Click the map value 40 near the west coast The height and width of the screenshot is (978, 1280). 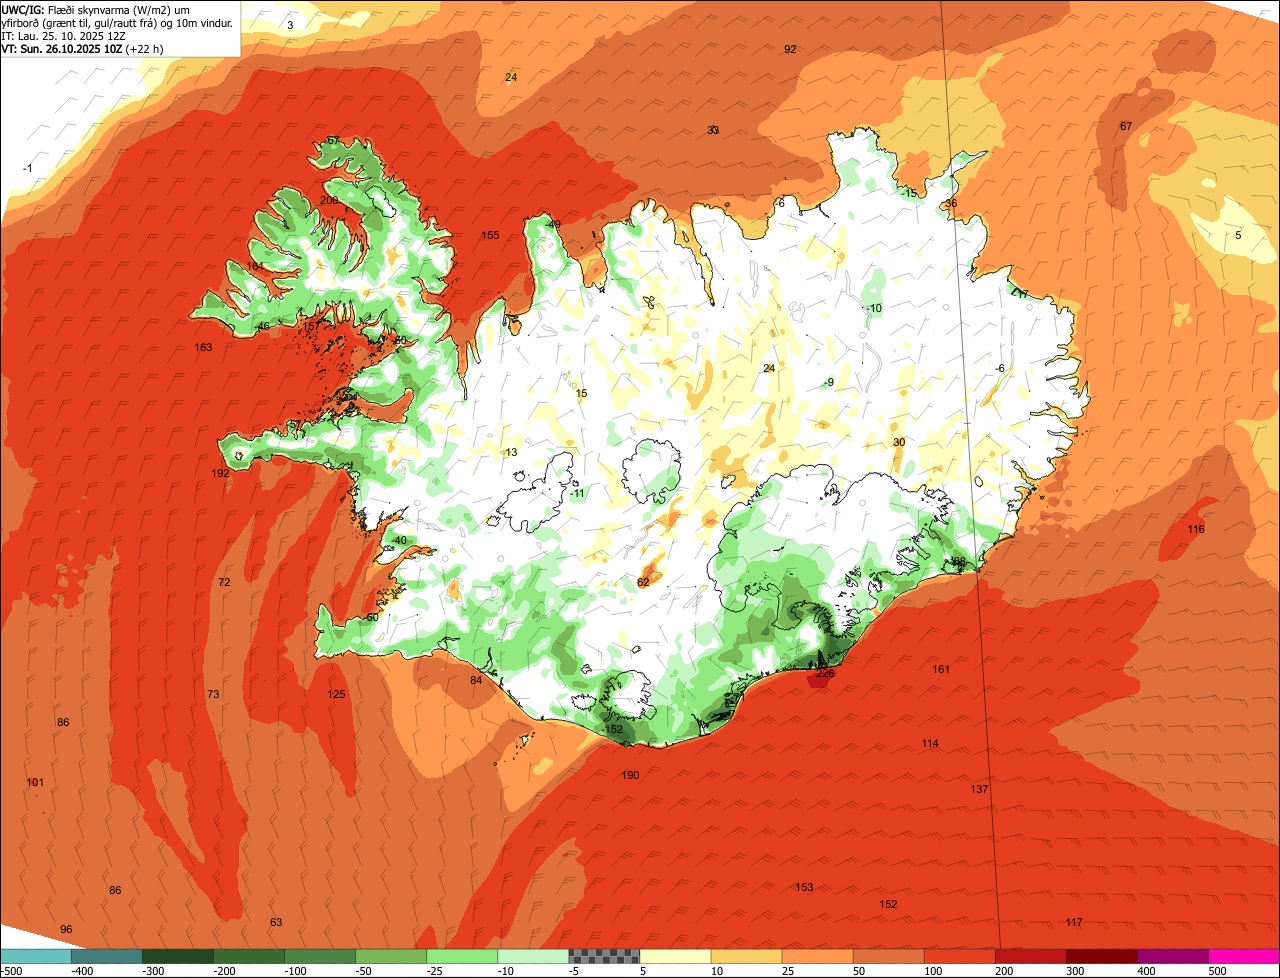pos(400,540)
